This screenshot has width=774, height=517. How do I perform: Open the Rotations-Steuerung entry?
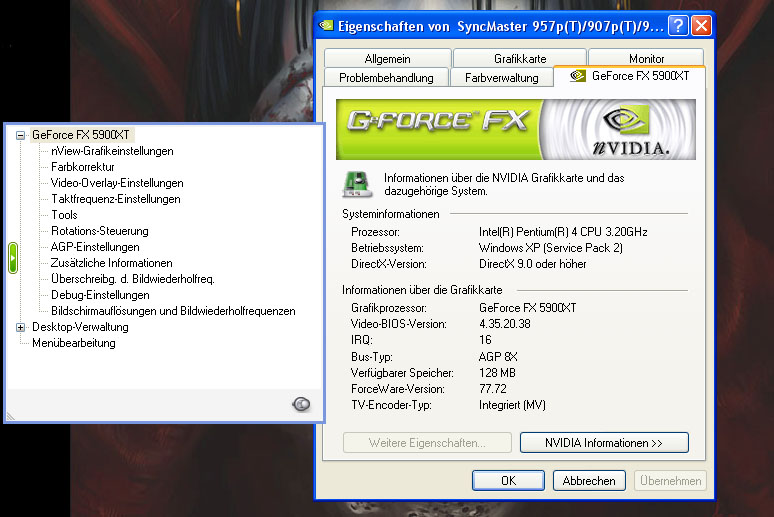coord(100,231)
